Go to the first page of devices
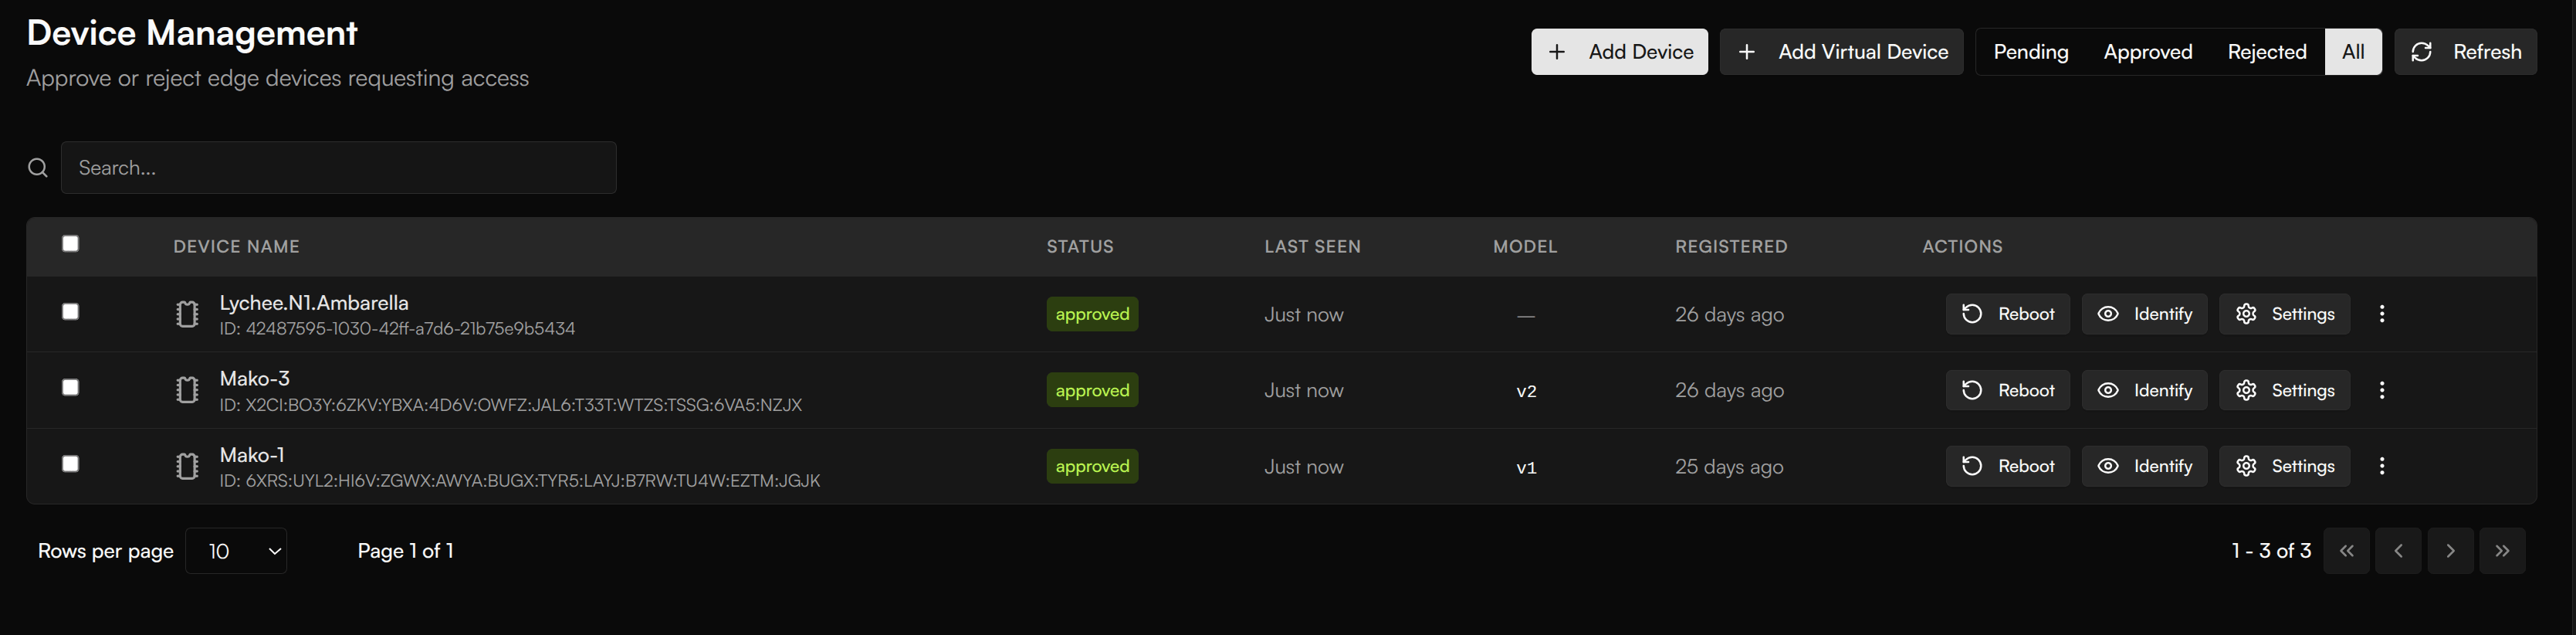 pos(2346,551)
